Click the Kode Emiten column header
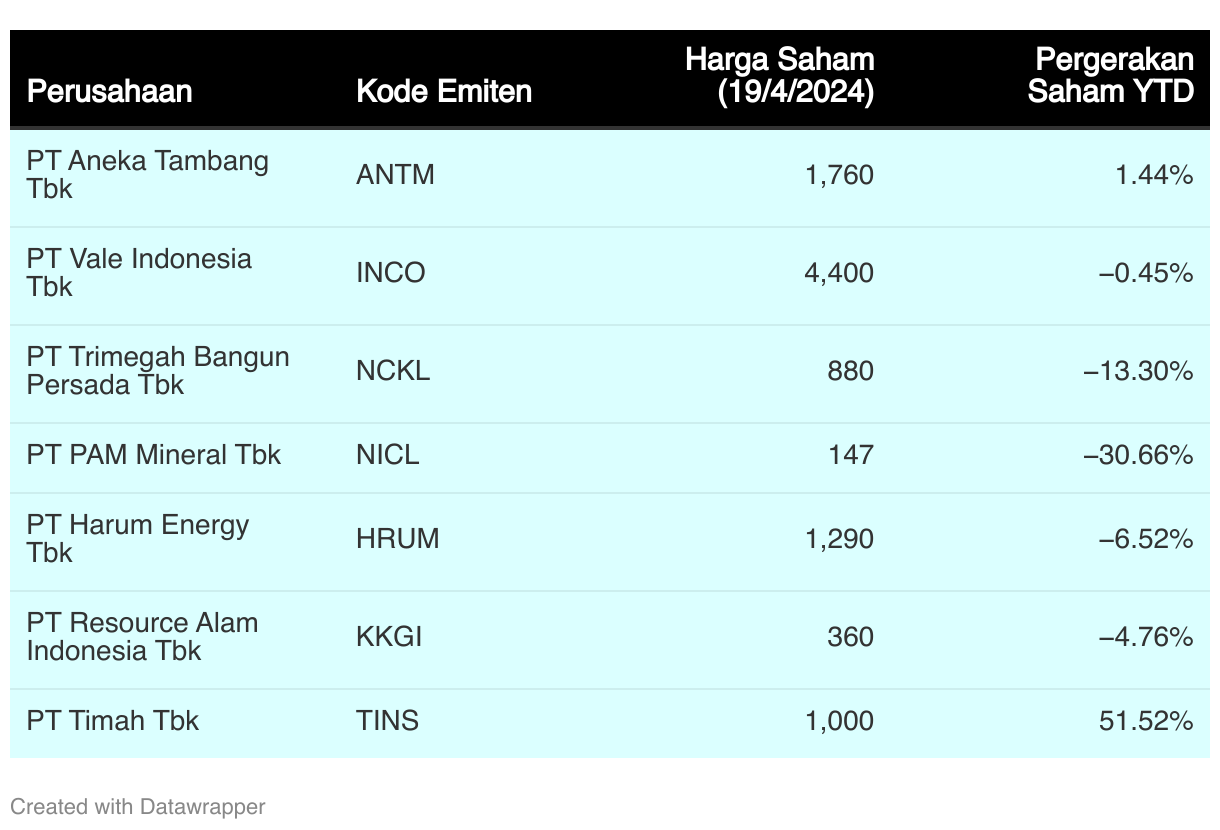Screen dimensions: 1220x830 pyautogui.click(x=444, y=91)
